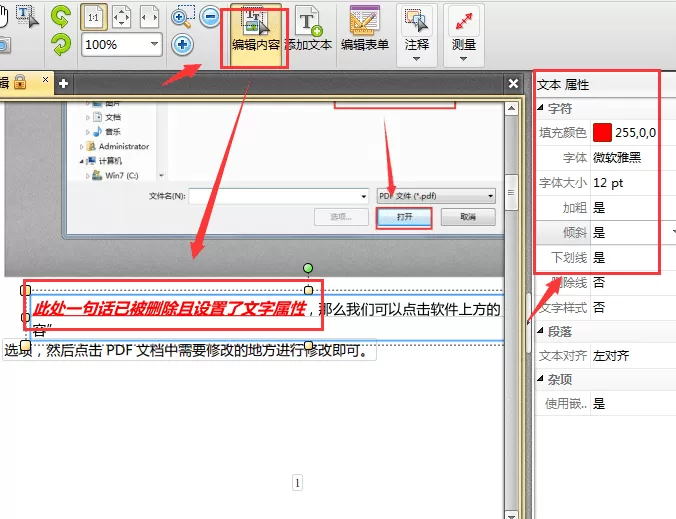
Task: Open the 100% zoom level dropdown
Action: click(x=154, y=44)
